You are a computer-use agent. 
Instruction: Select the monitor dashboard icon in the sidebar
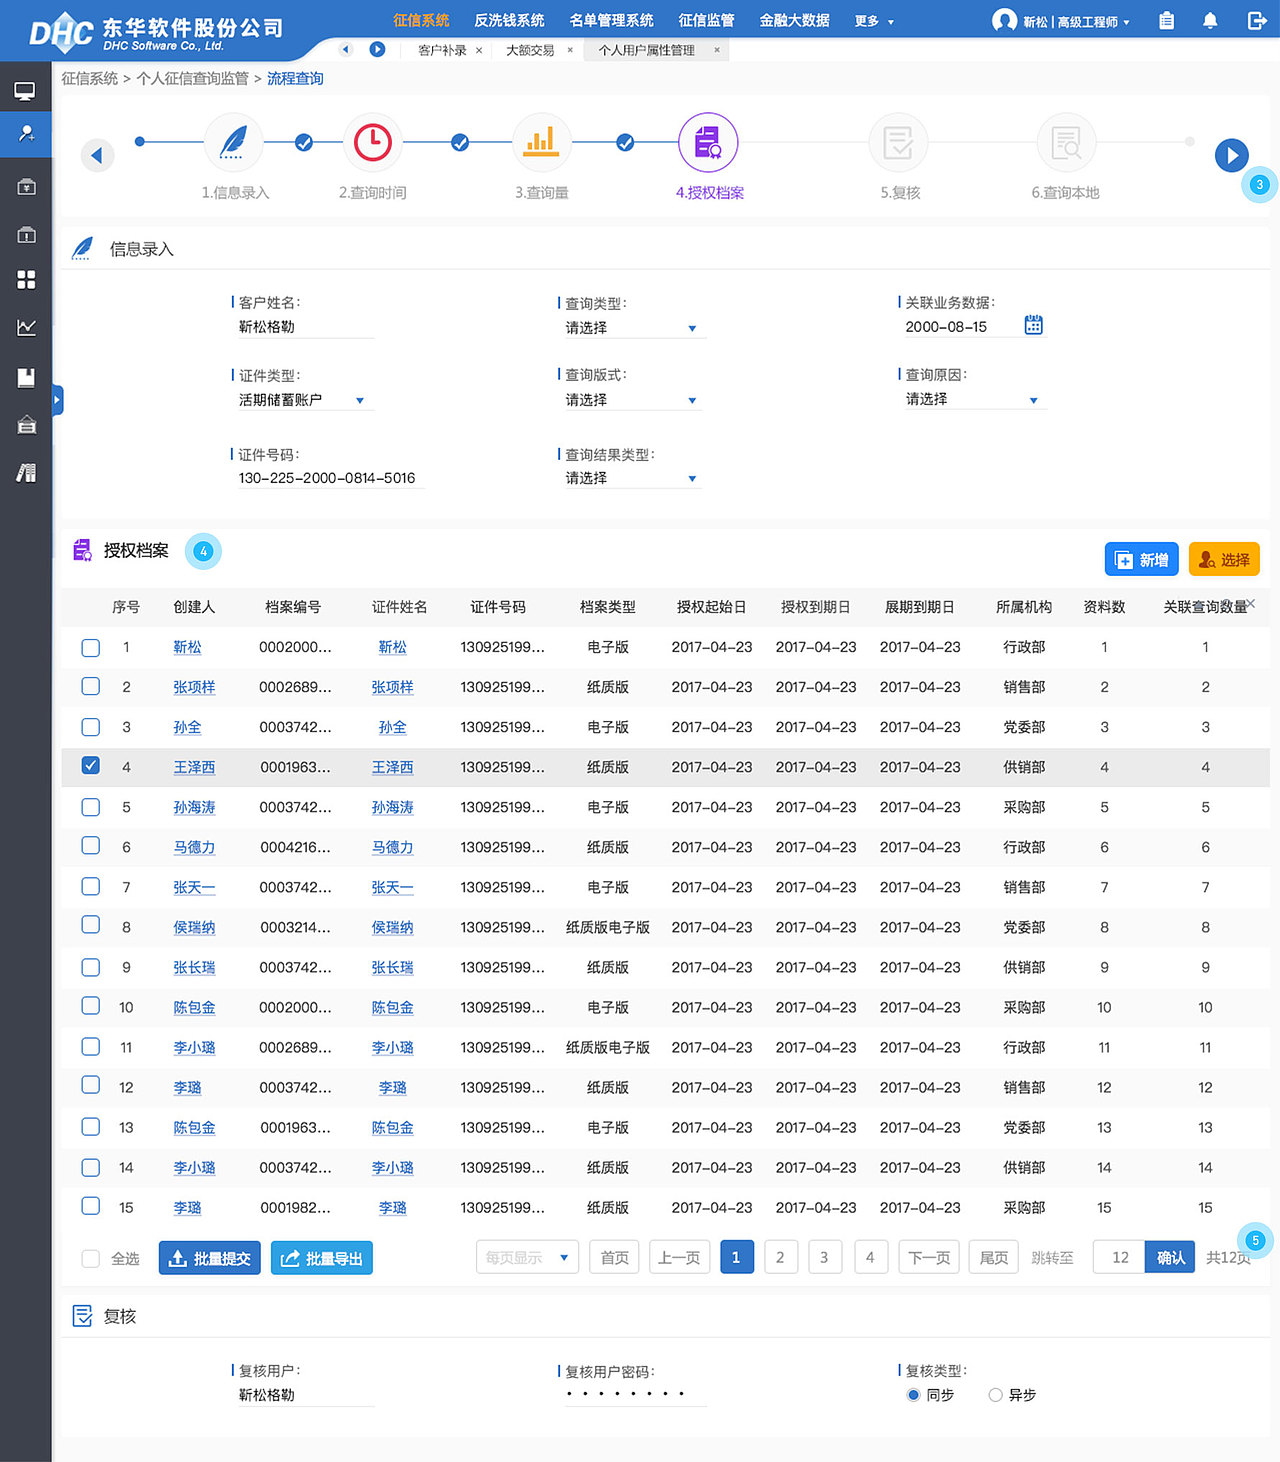pos(25,88)
